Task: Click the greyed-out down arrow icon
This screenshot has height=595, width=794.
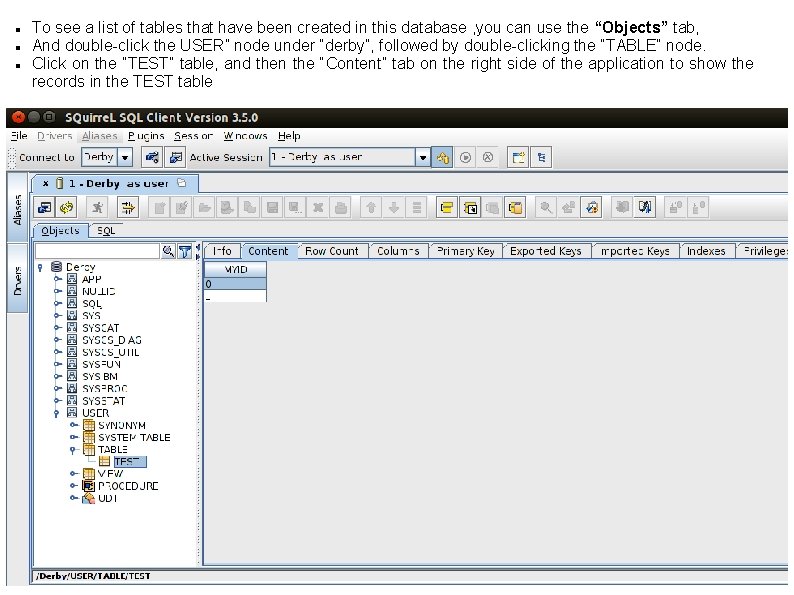Action: 394,207
